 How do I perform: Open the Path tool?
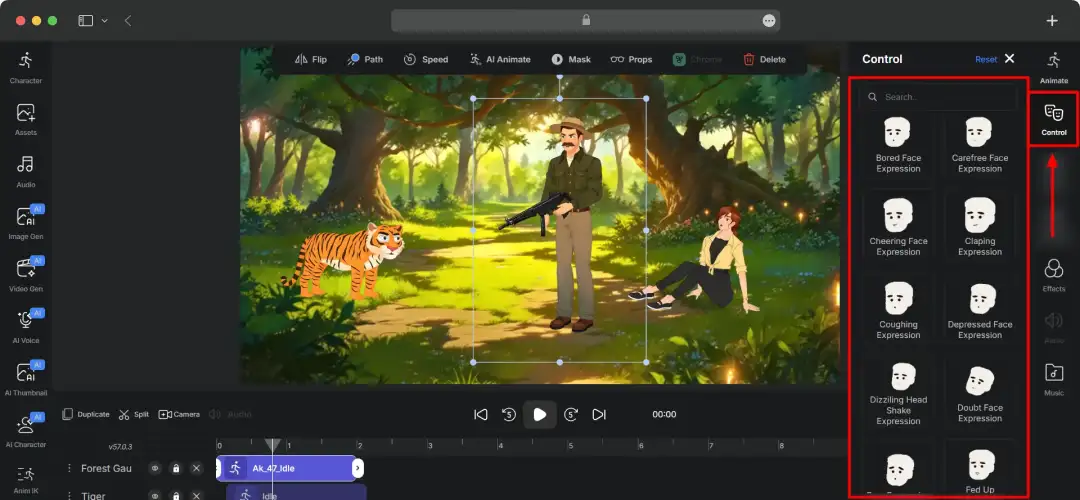[365, 59]
